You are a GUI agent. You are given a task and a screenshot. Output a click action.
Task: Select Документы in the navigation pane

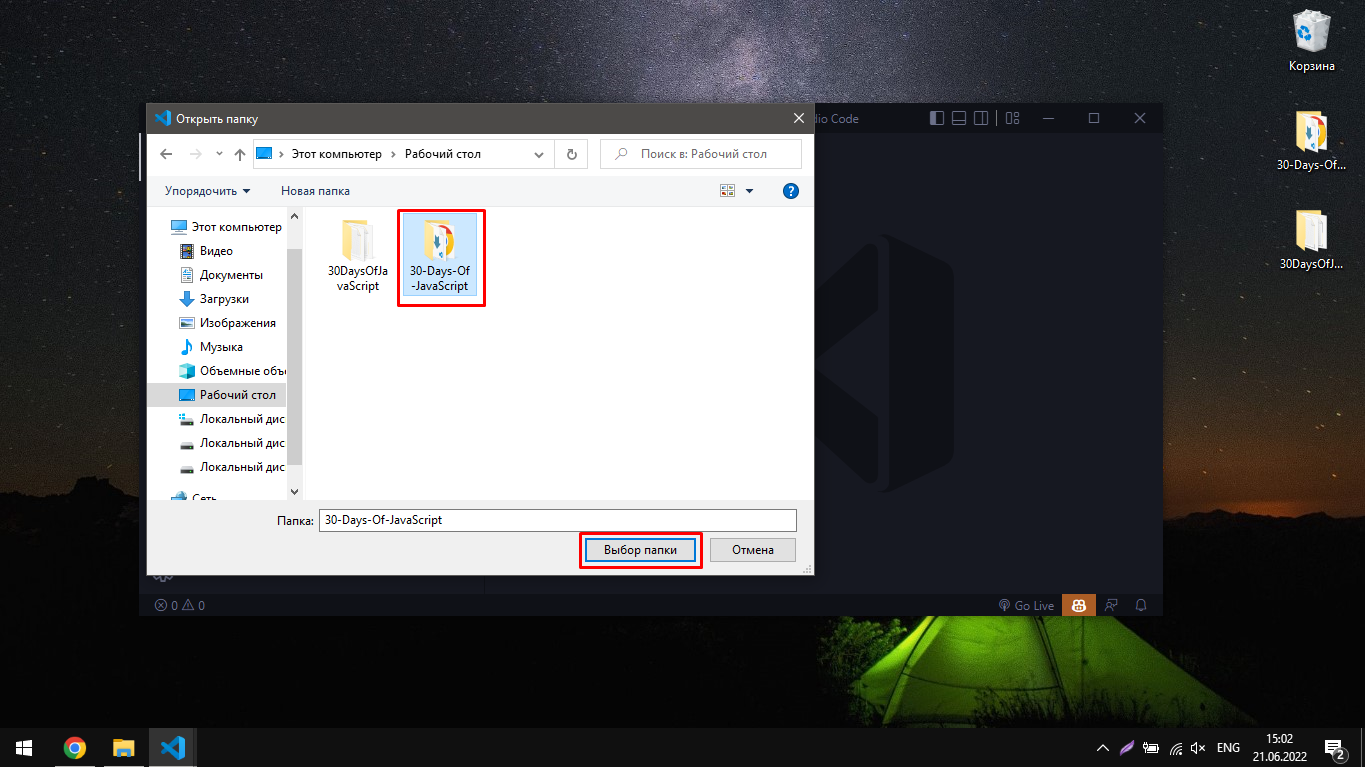231,275
